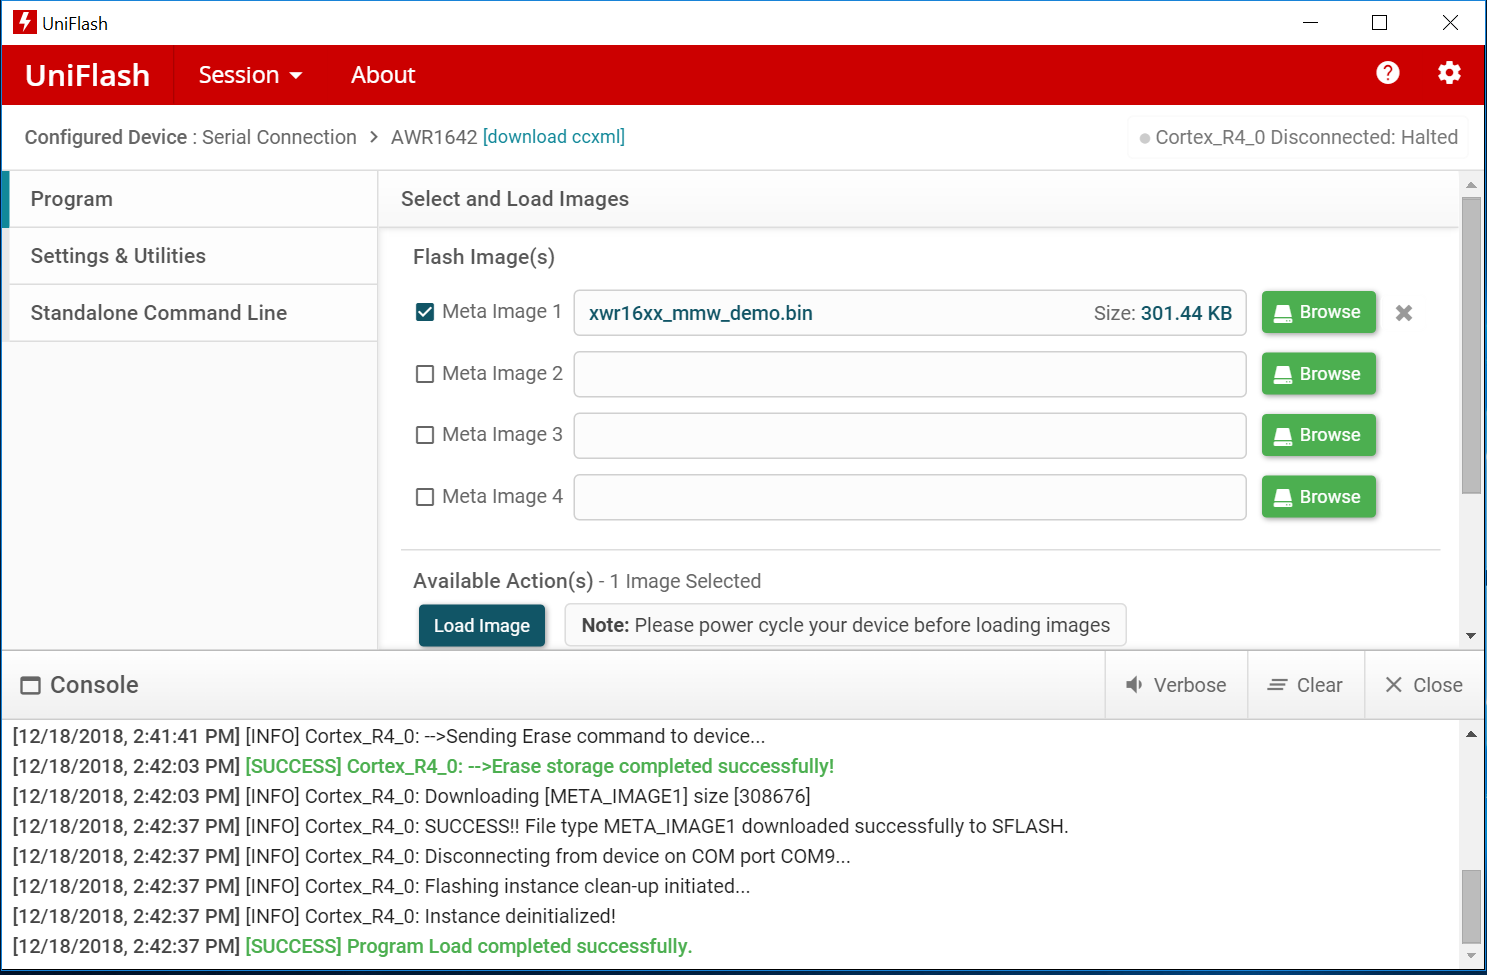This screenshot has height=975, width=1487.
Task: Toggle Verbose console output
Action: [x=1176, y=685]
